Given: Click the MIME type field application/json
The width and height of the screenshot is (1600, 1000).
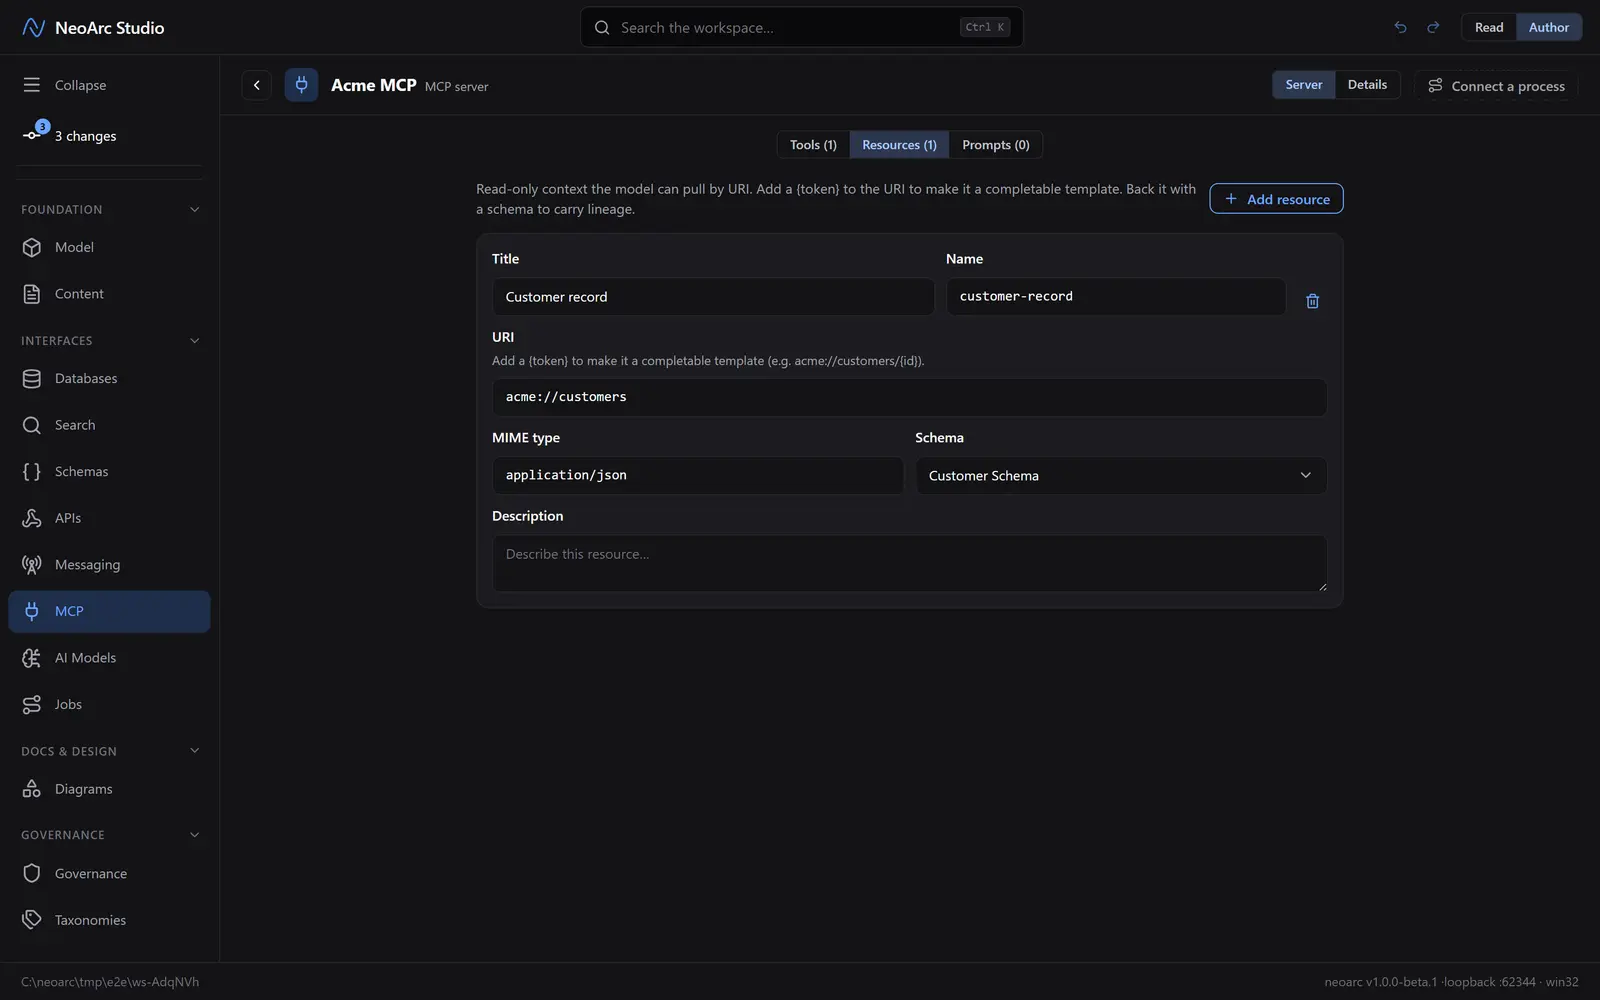Looking at the screenshot, I should pos(698,476).
